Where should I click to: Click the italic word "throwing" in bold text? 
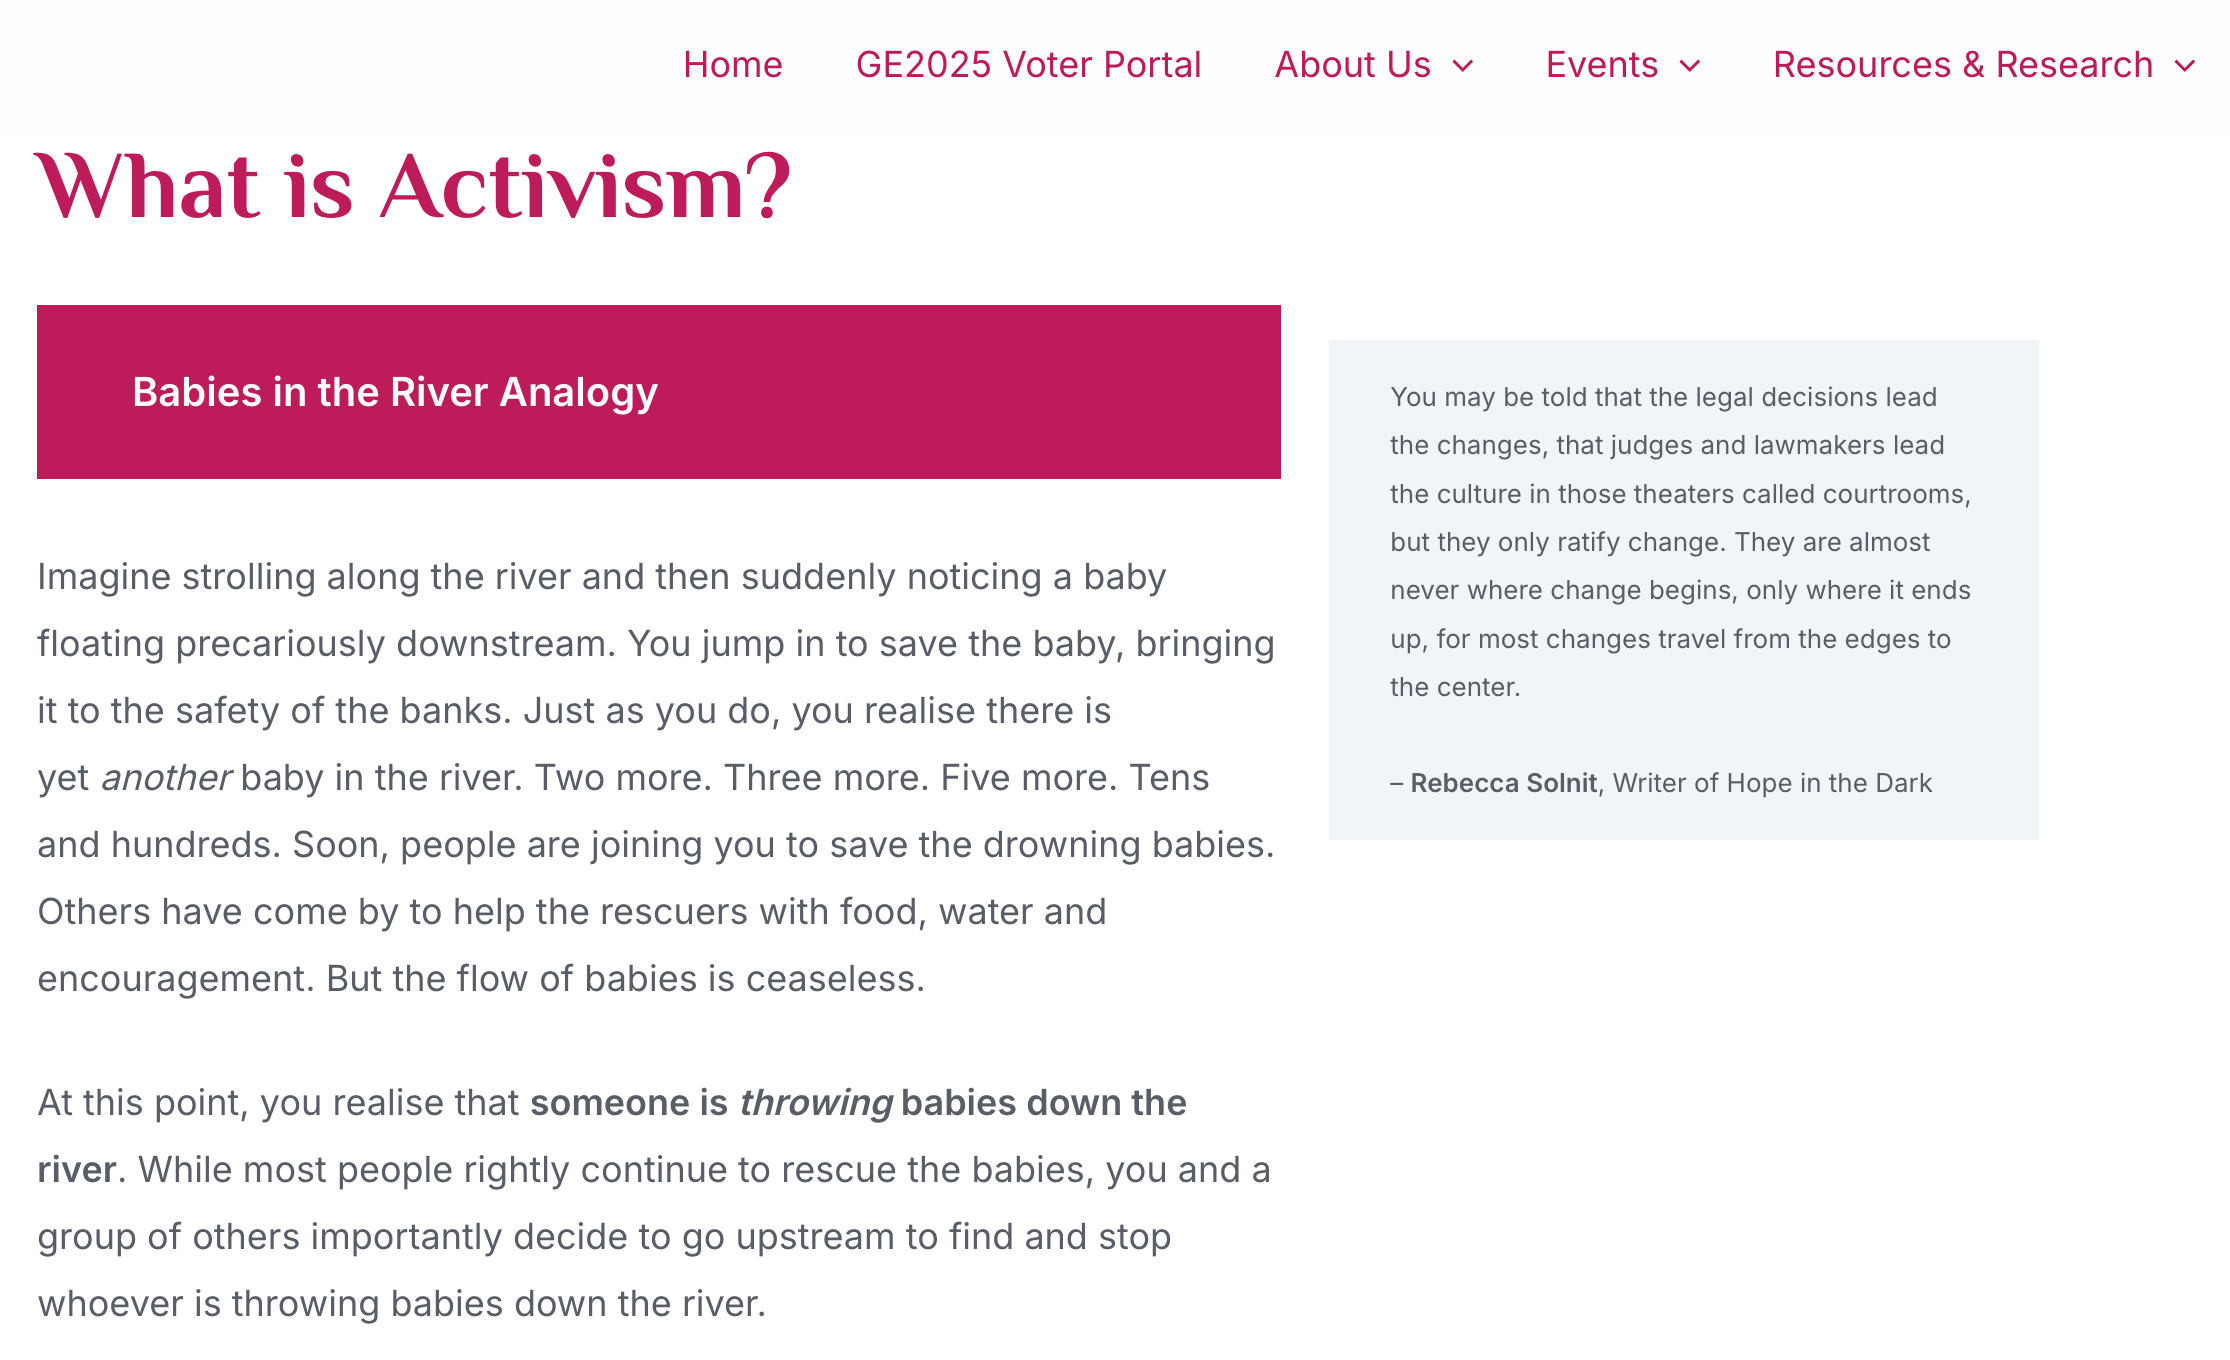pyautogui.click(x=816, y=1103)
